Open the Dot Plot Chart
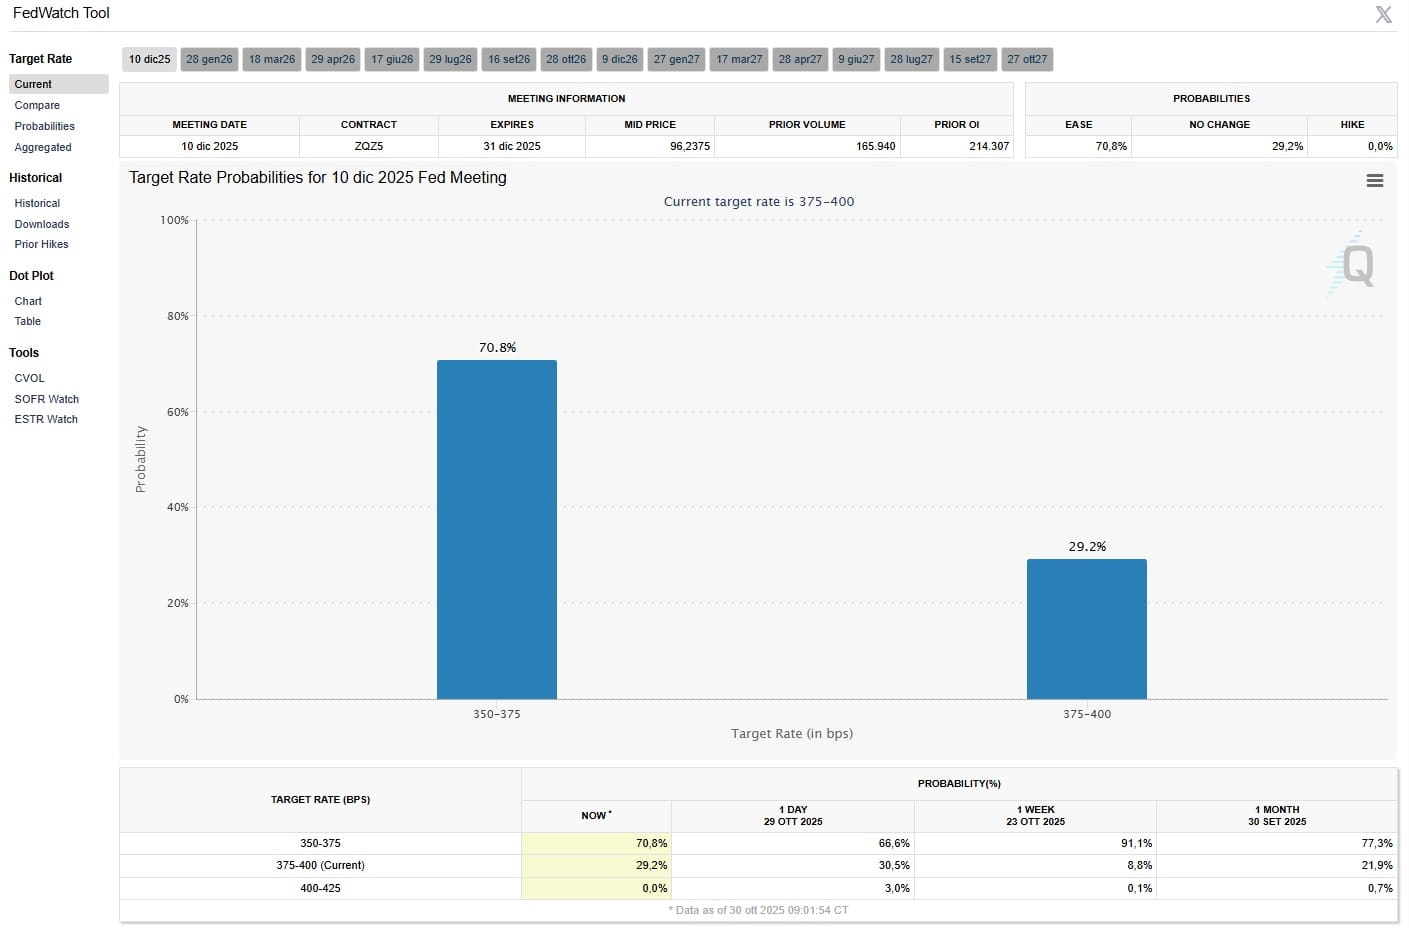 tap(27, 301)
